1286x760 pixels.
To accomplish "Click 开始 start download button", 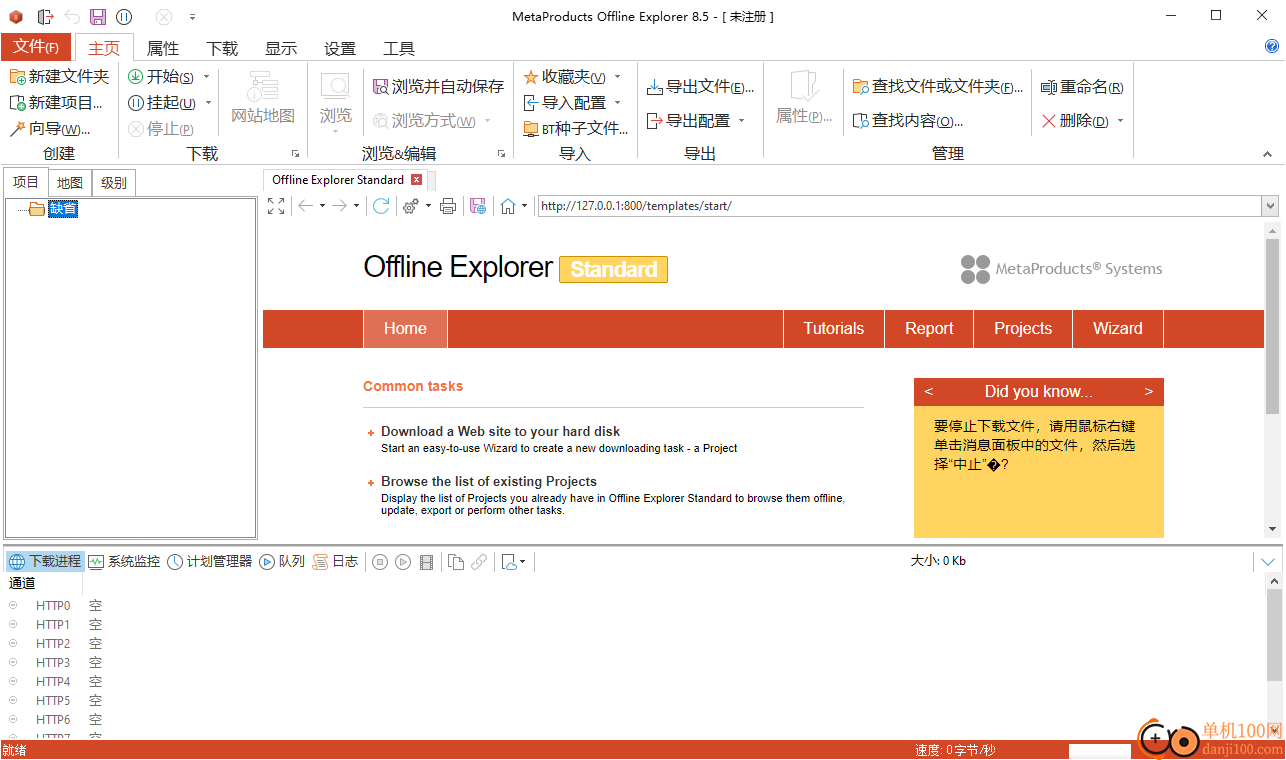I will pos(161,77).
